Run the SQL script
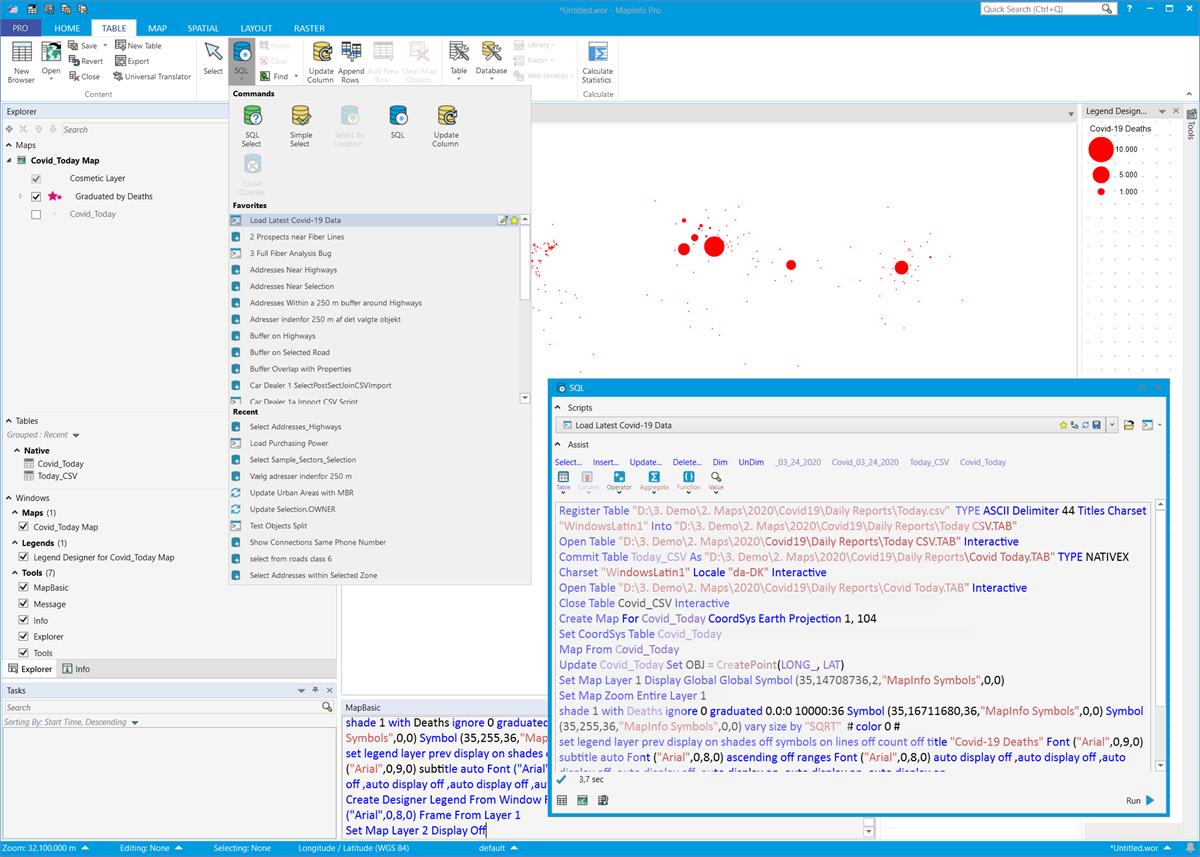Image resolution: width=1200 pixels, height=857 pixels. (1138, 800)
